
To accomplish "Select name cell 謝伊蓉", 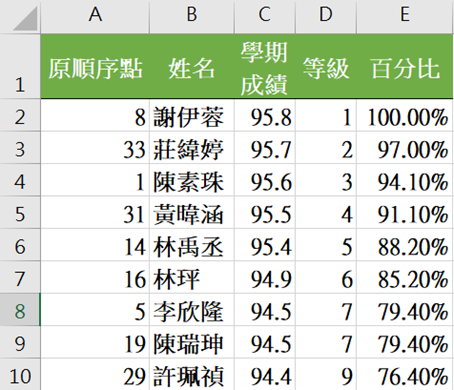I will pyautogui.click(x=192, y=115).
